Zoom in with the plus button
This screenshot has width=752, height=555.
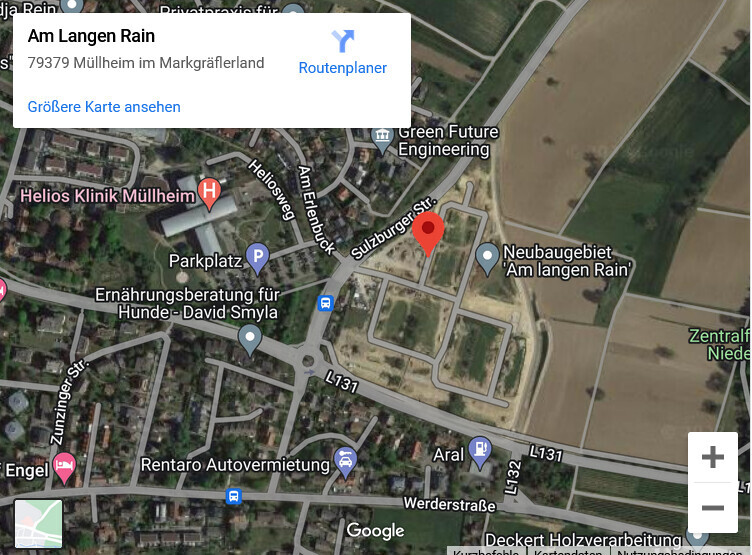click(713, 457)
